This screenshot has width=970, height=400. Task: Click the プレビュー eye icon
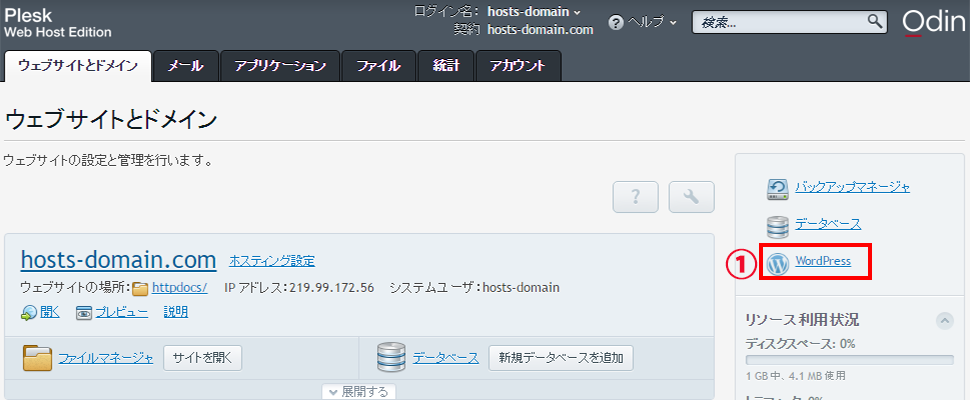point(84,313)
